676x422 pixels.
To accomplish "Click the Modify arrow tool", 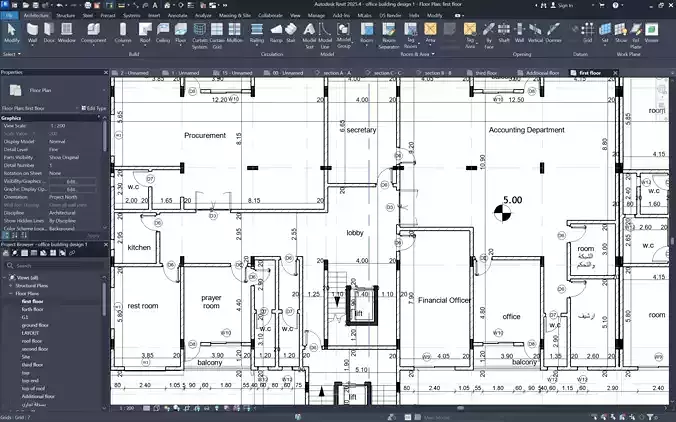I will (12, 32).
